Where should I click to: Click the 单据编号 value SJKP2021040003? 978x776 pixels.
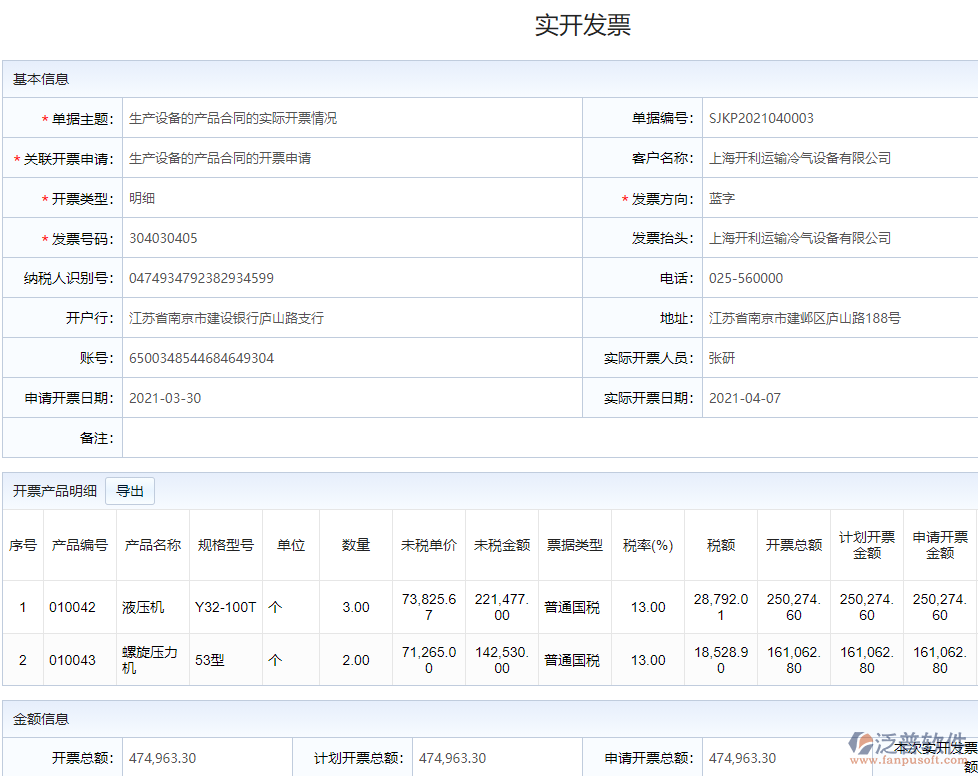point(761,118)
